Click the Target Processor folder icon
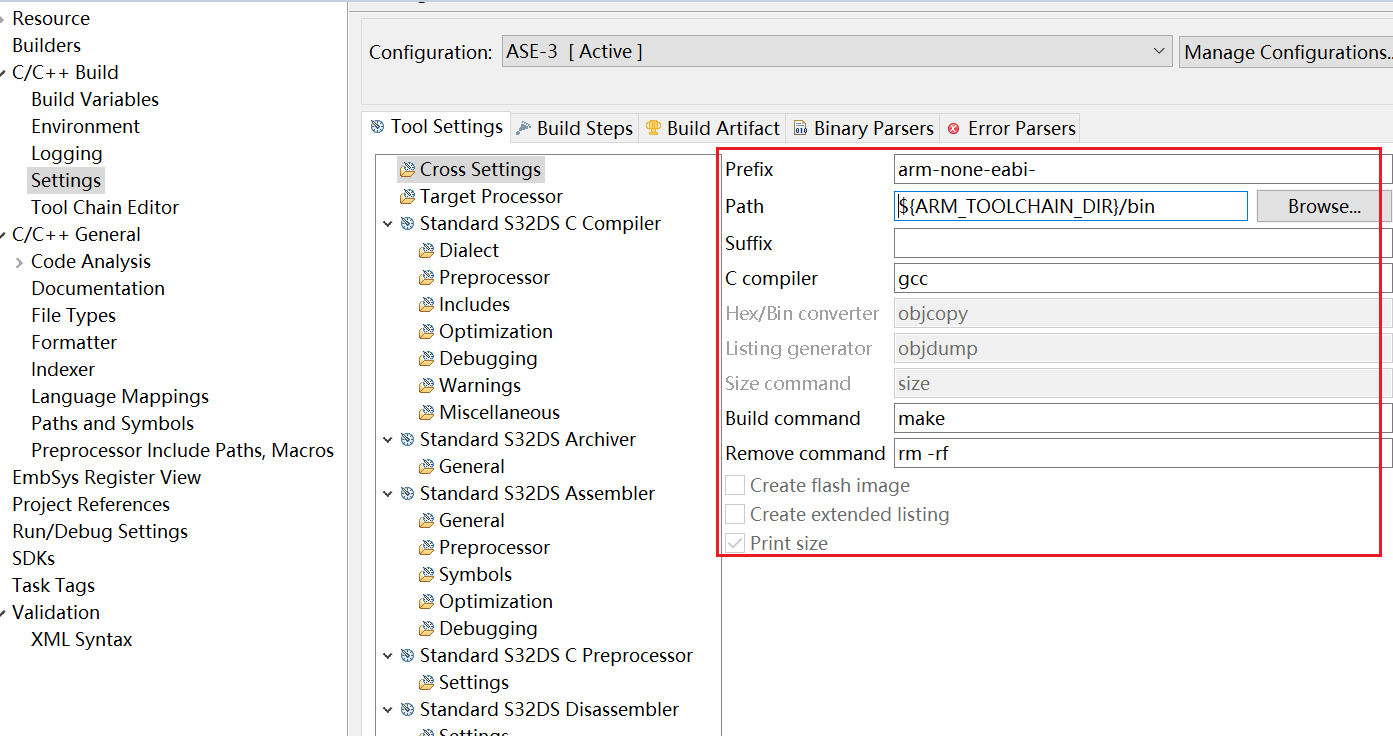Viewport: 1393px width, 736px height. (407, 197)
